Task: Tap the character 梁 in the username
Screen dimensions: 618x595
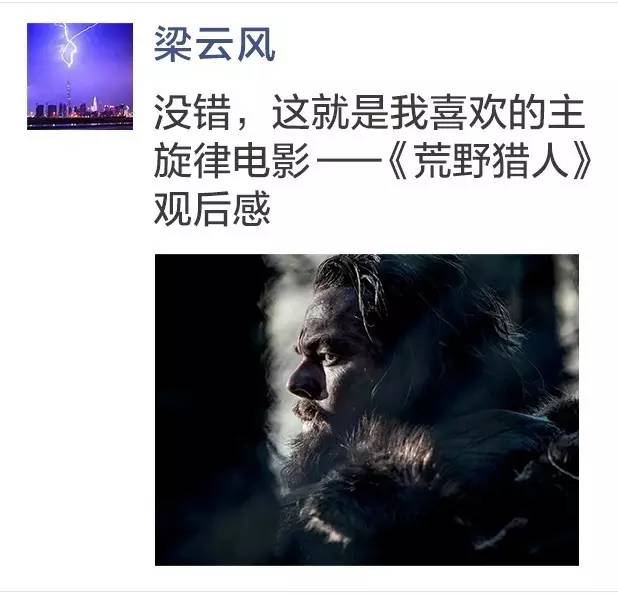Action: tap(173, 44)
